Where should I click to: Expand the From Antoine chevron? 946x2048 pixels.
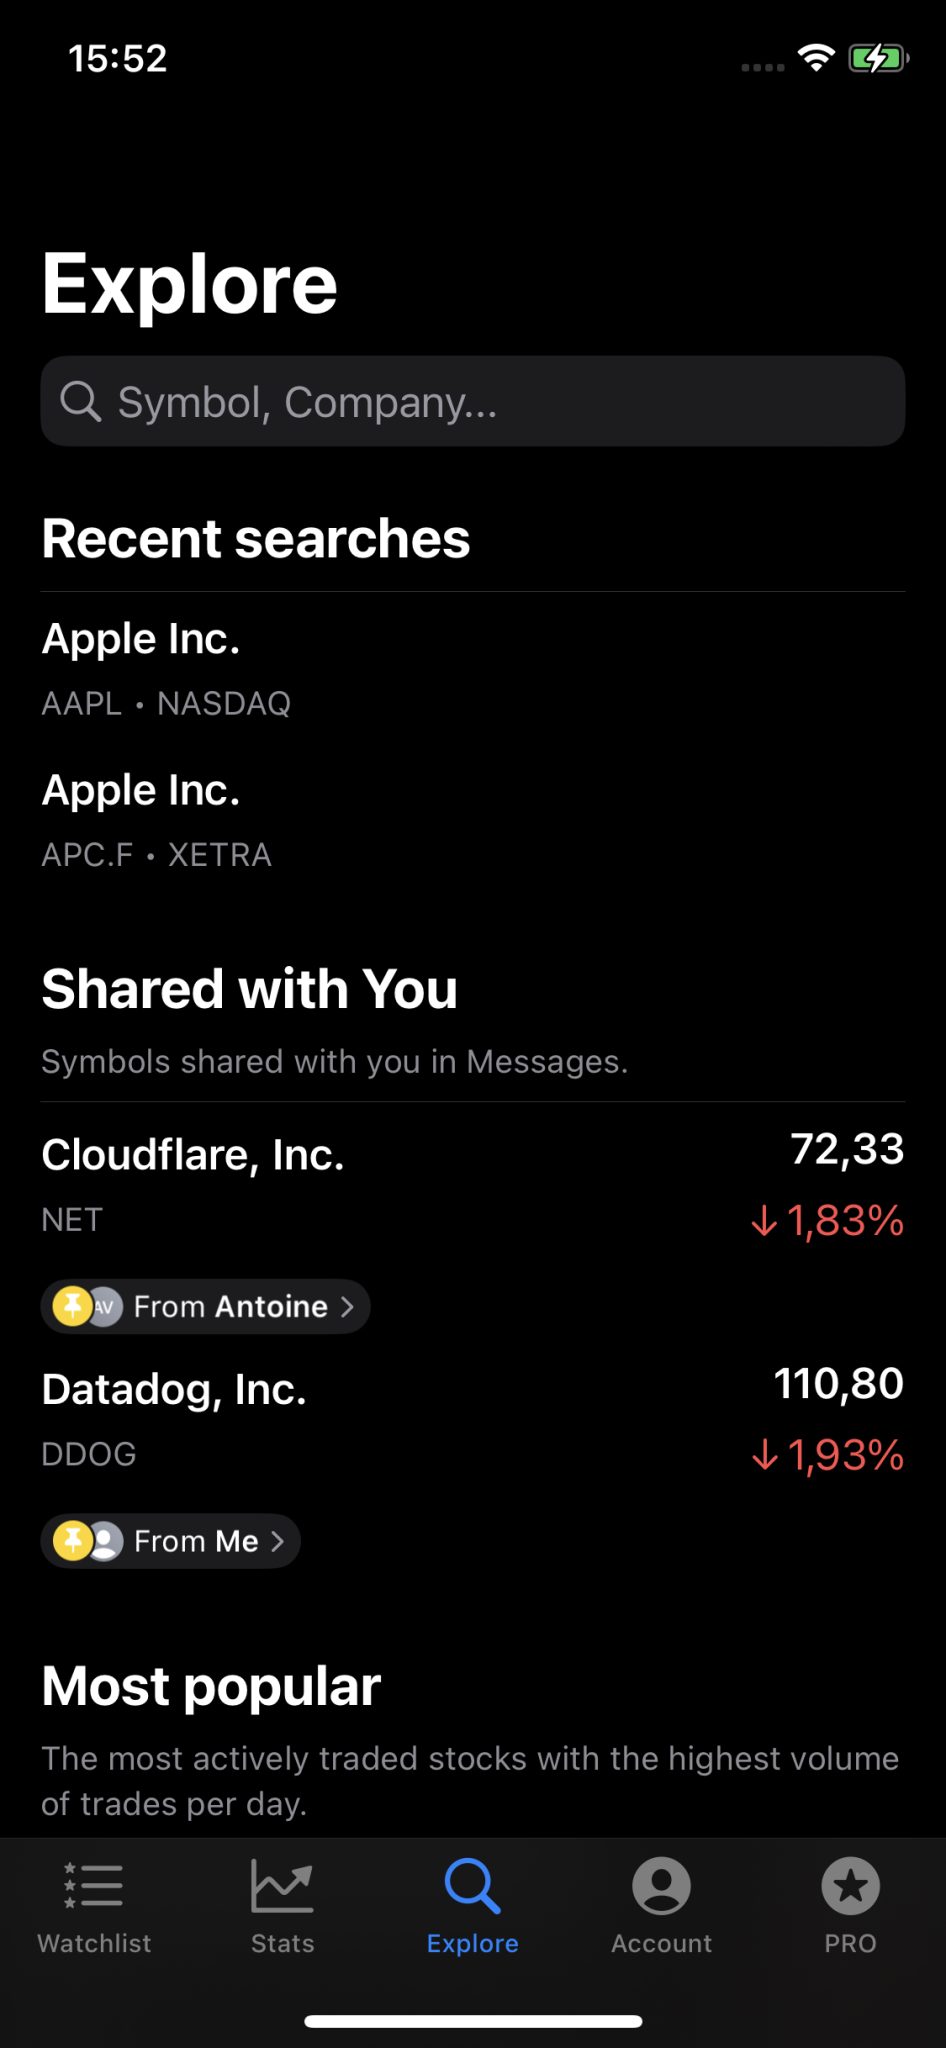pyautogui.click(x=347, y=1306)
